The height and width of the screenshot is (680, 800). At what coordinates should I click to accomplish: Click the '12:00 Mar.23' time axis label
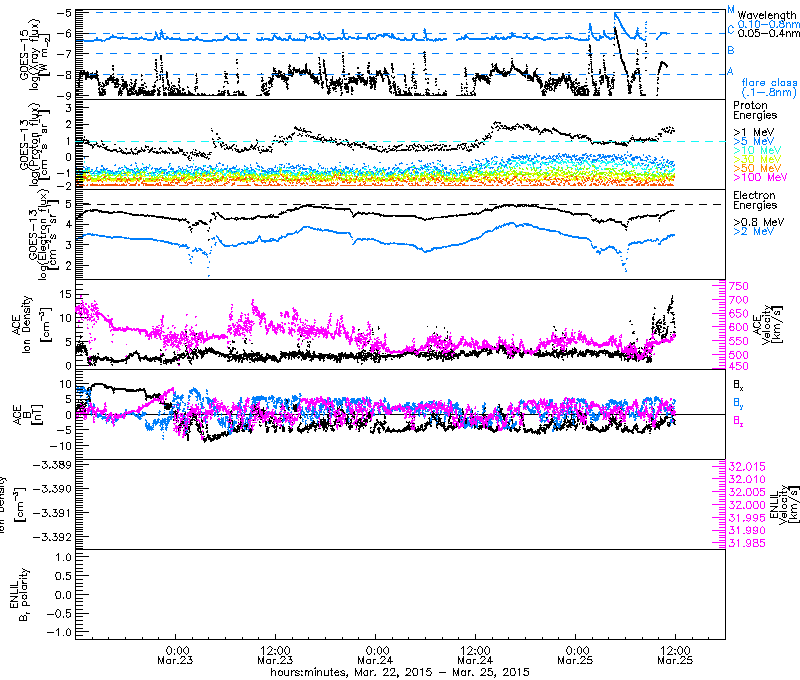[x=276, y=656]
